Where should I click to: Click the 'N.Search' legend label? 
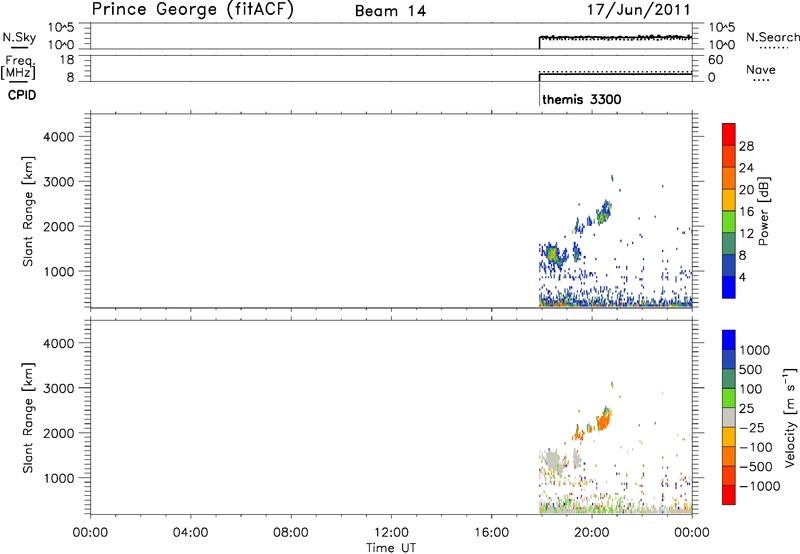[773, 37]
